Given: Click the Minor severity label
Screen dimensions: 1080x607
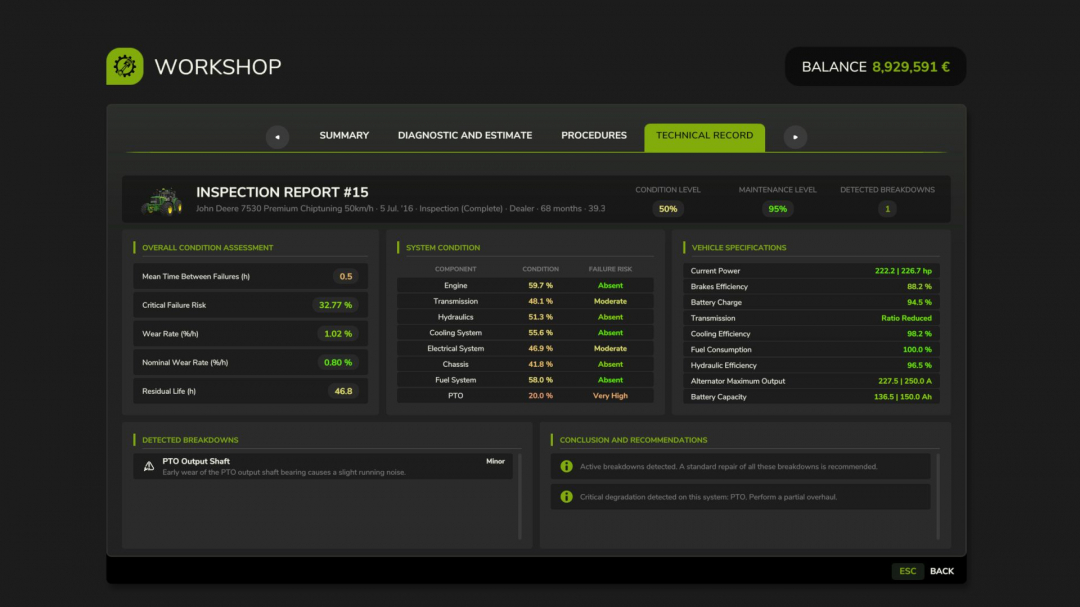Looking at the screenshot, I should click(x=495, y=462).
